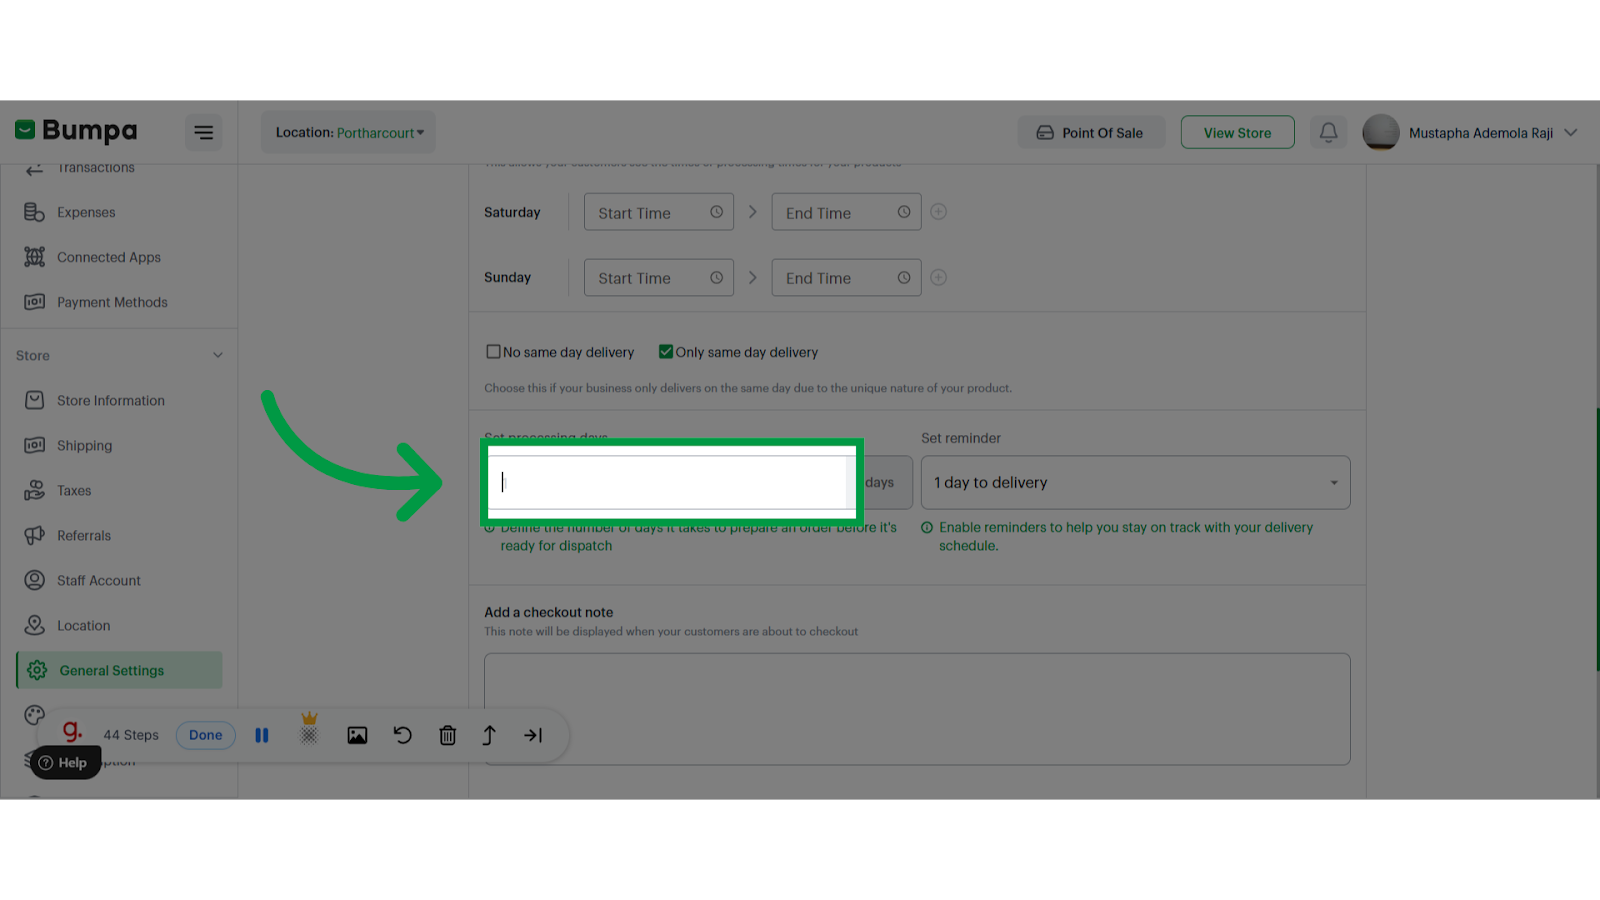1600x900 pixels.
Task: Open the Location Portharcourt dropdown
Action: coord(349,132)
